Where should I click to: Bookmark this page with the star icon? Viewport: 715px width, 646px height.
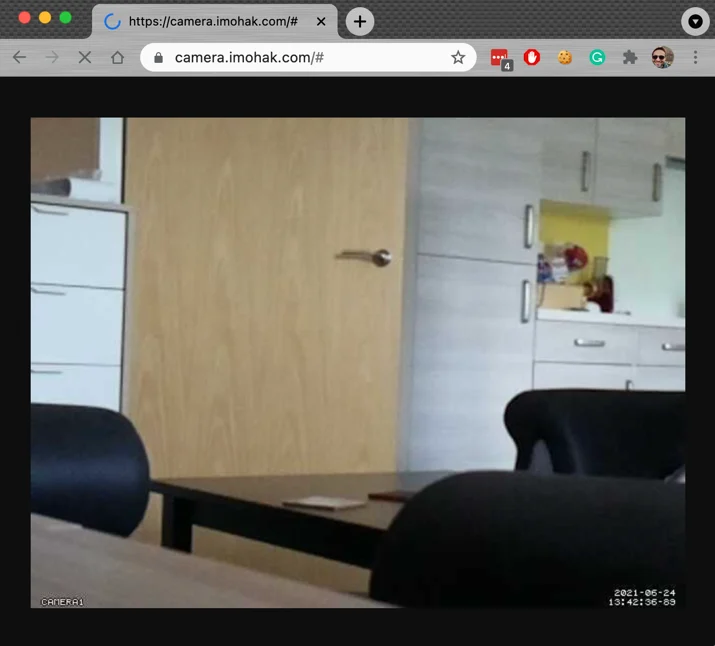pos(458,57)
